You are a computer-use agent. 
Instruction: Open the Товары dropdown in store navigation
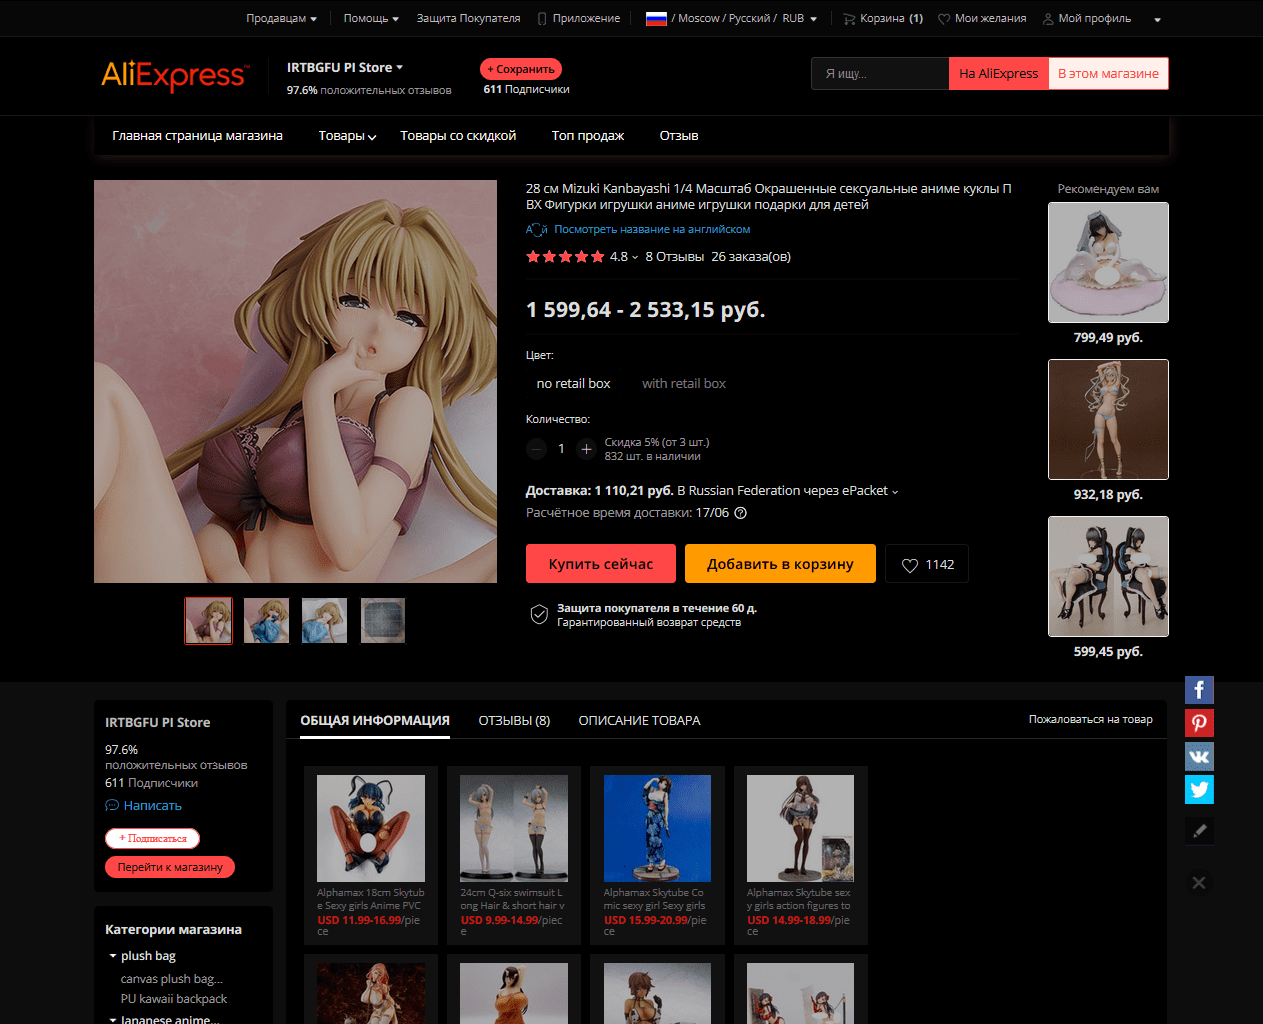(346, 135)
